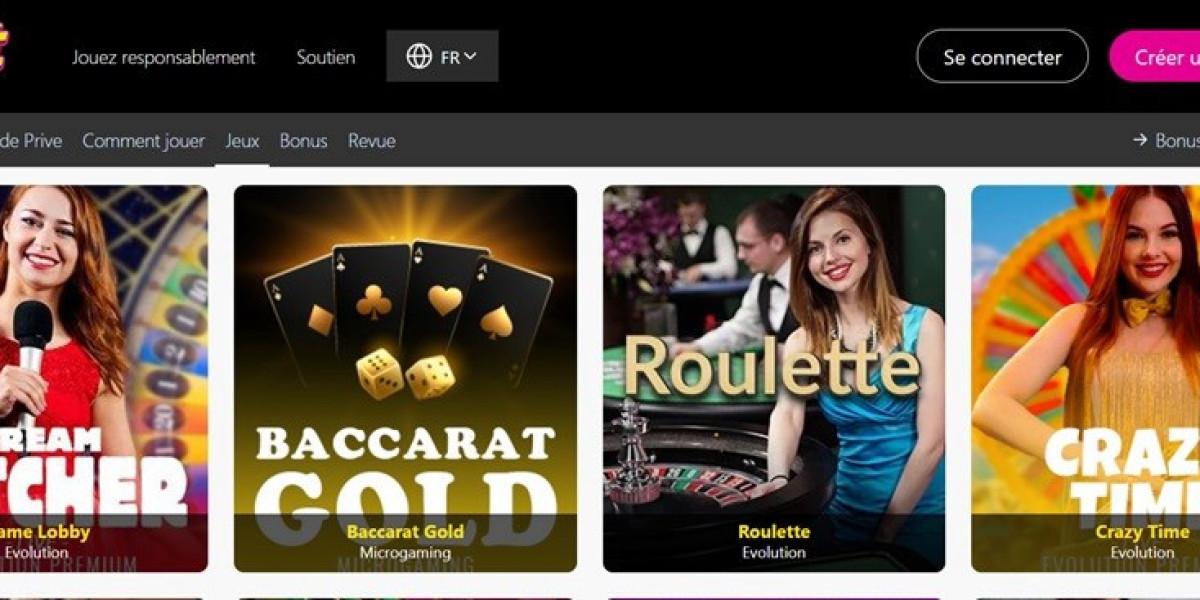Go to the Bonus tab
Viewport: 1200px width, 600px height.
pyautogui.click(x=303, y=141)
